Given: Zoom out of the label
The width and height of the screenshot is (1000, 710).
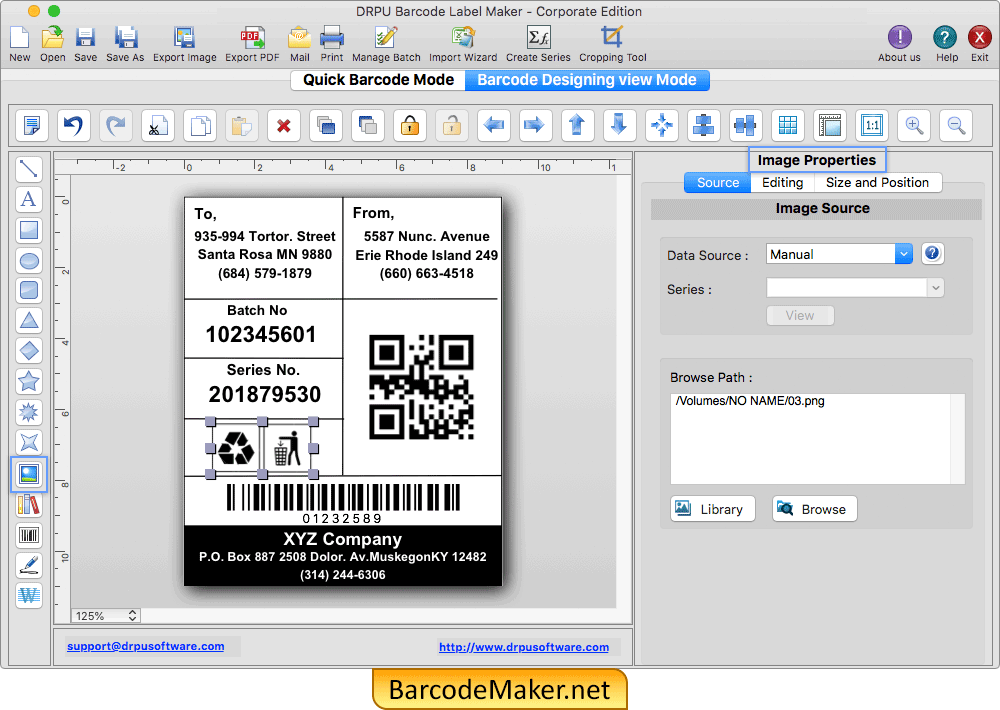Looking at the screenshot, I should [956, 125].
